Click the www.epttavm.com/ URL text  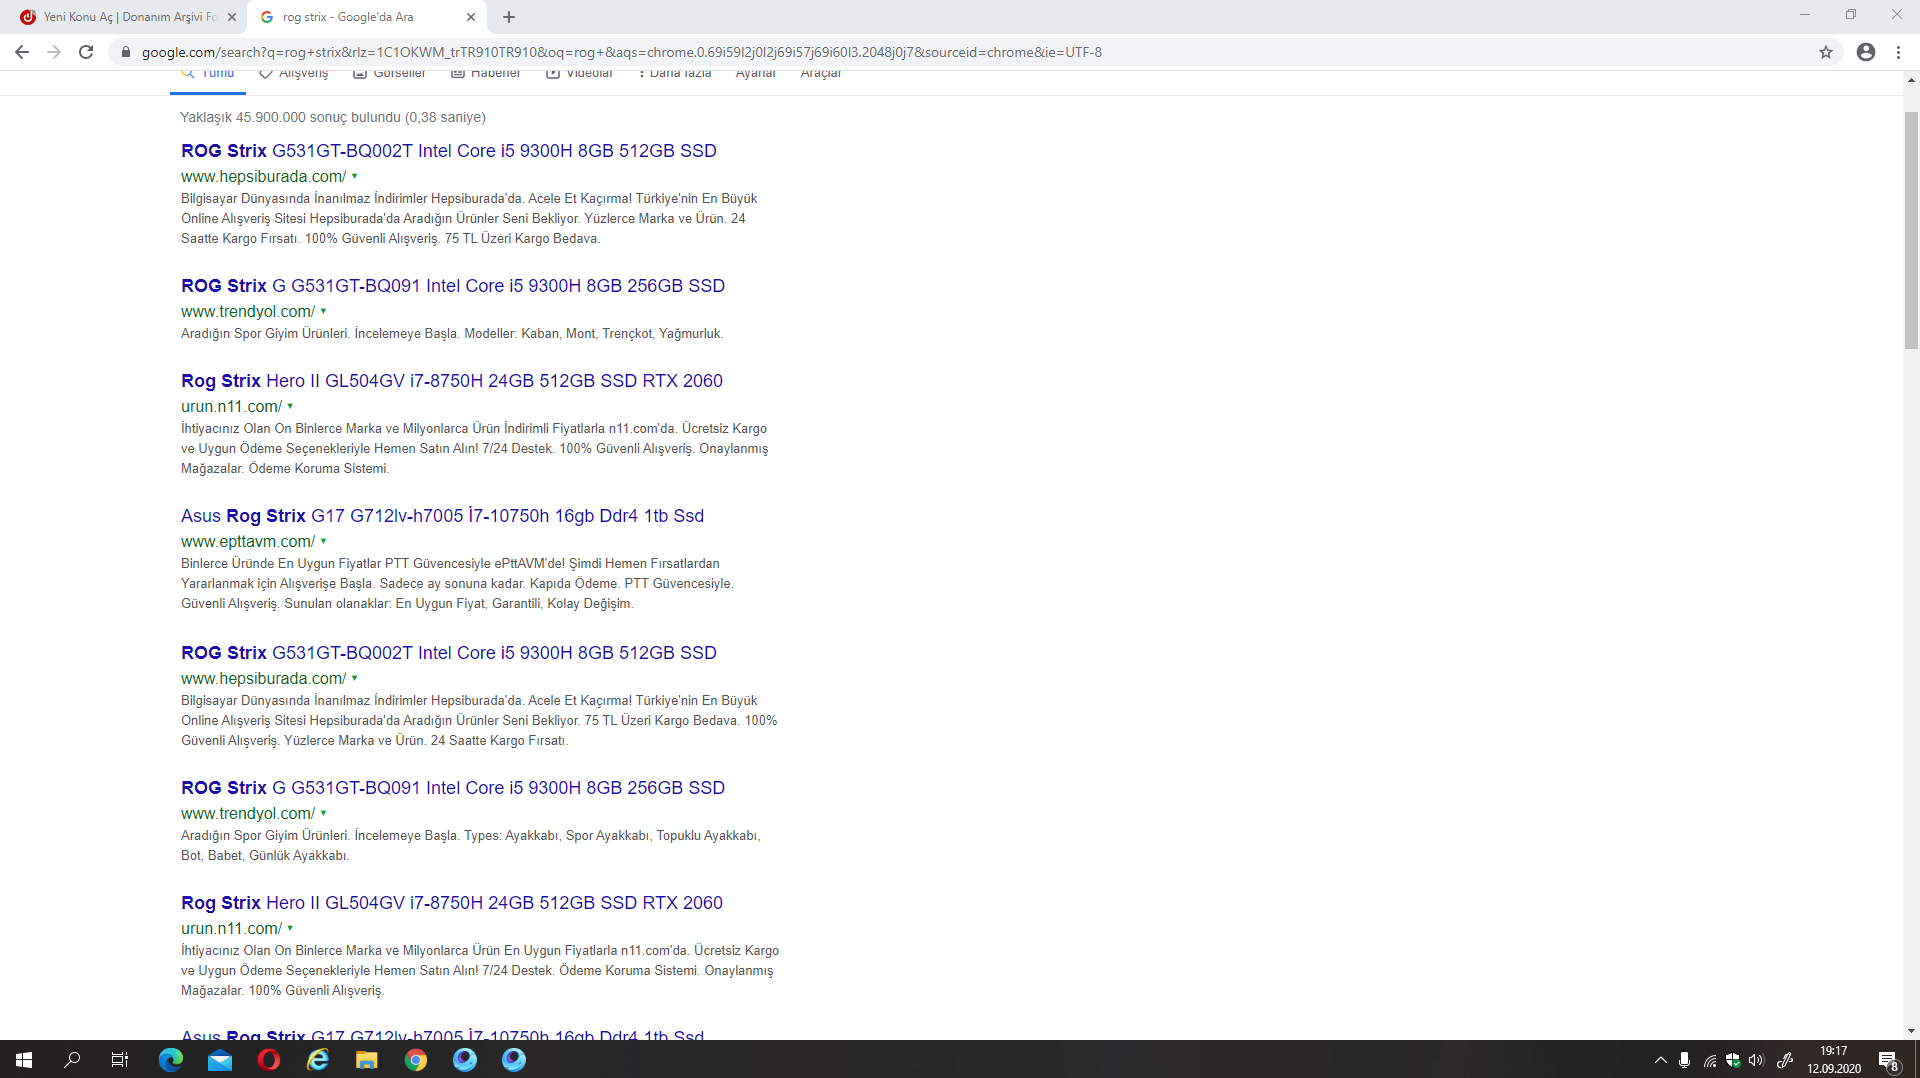point(248,541)
